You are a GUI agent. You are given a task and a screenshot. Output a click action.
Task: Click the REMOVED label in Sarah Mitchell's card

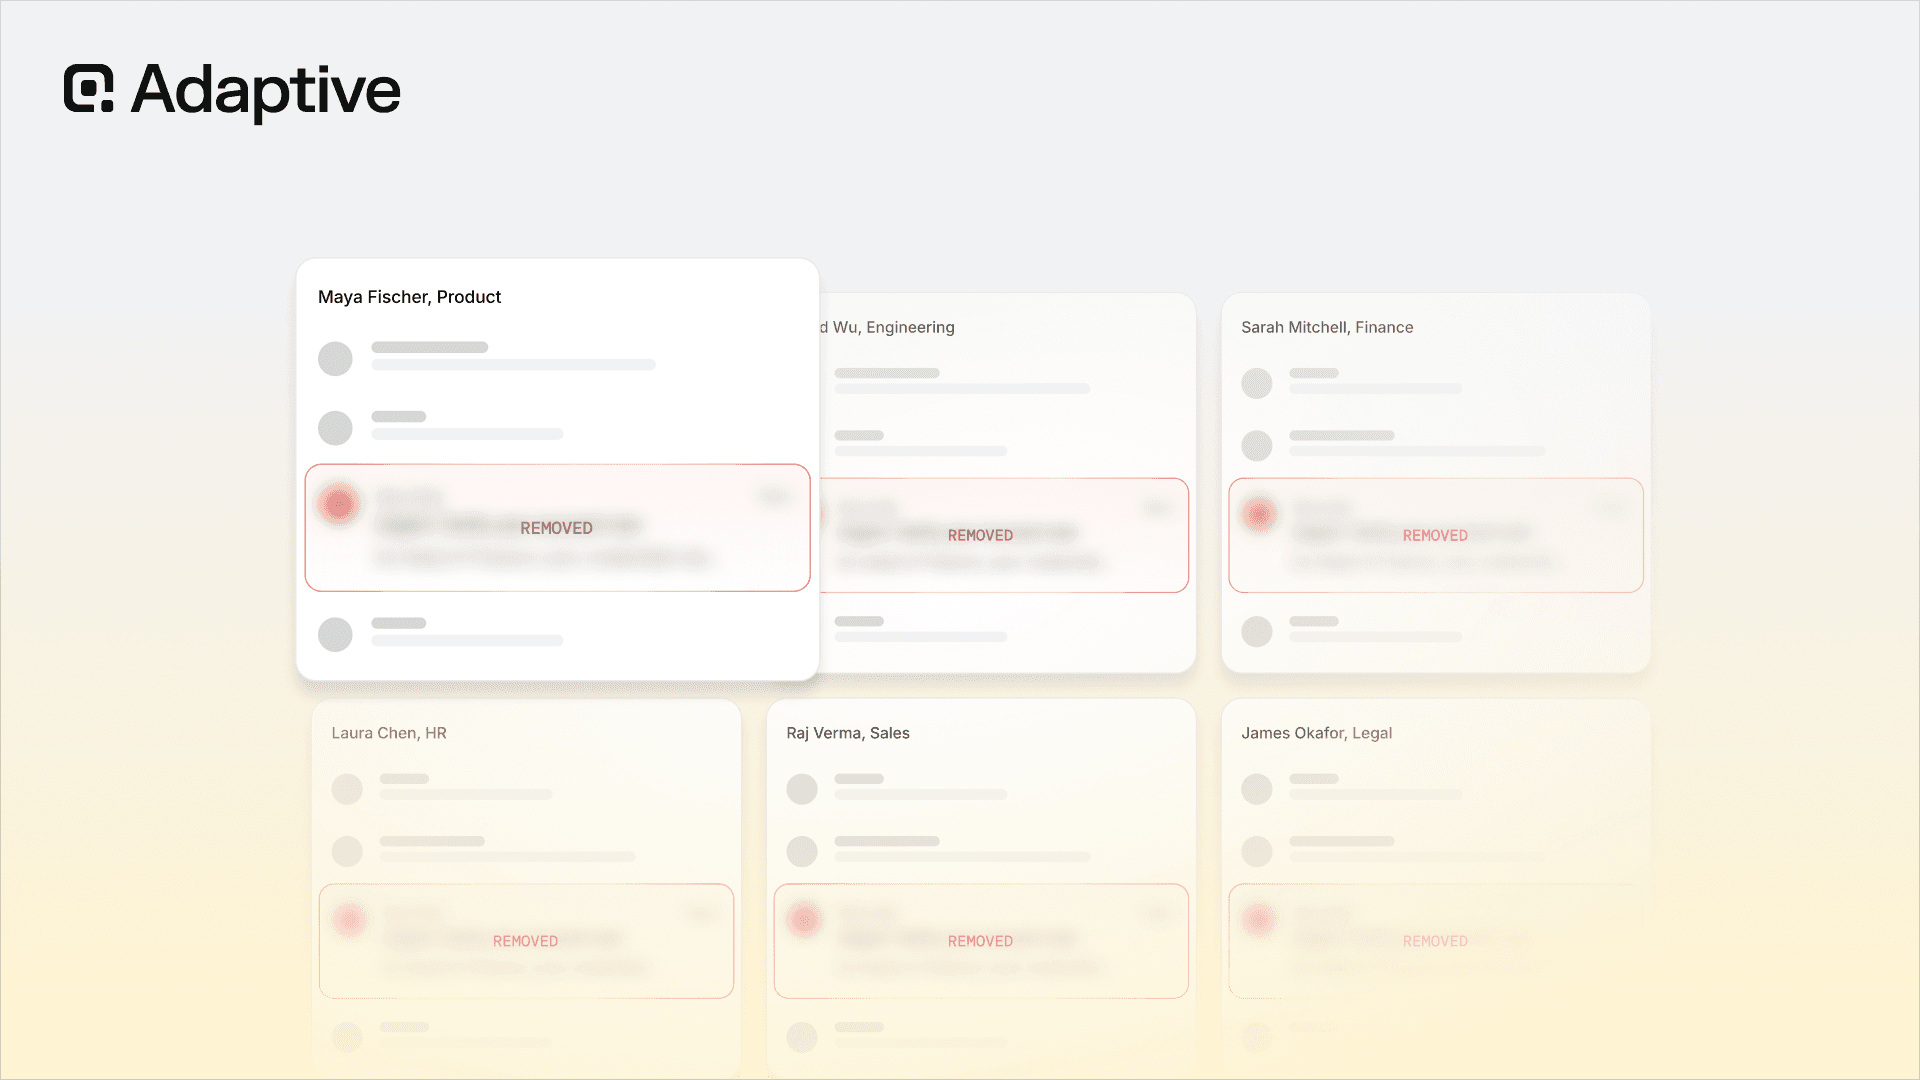click(x=1435, y=536)
